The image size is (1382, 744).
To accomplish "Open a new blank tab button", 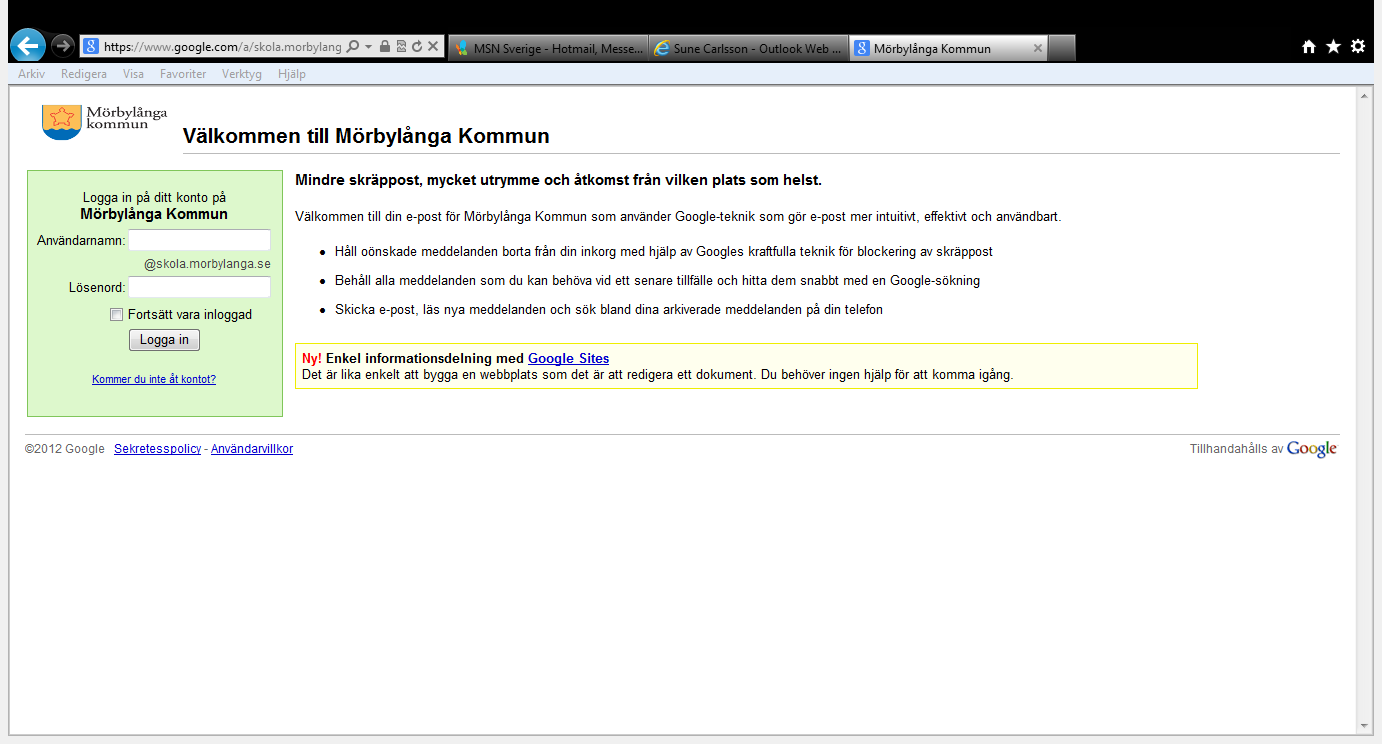I will click(x=1062, y=48).
